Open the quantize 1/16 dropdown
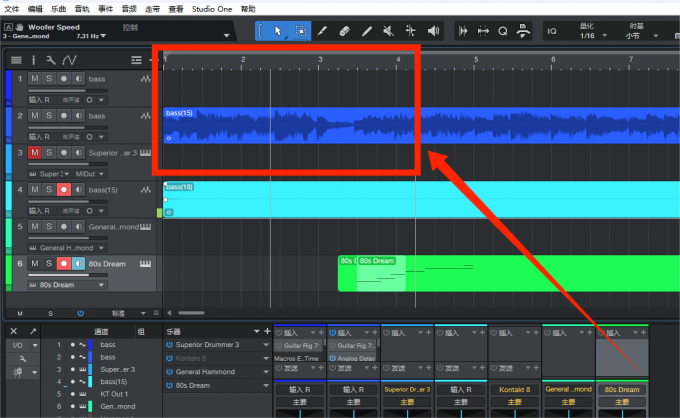Viewport: 680px width, 418px height. tap(589, 36)
